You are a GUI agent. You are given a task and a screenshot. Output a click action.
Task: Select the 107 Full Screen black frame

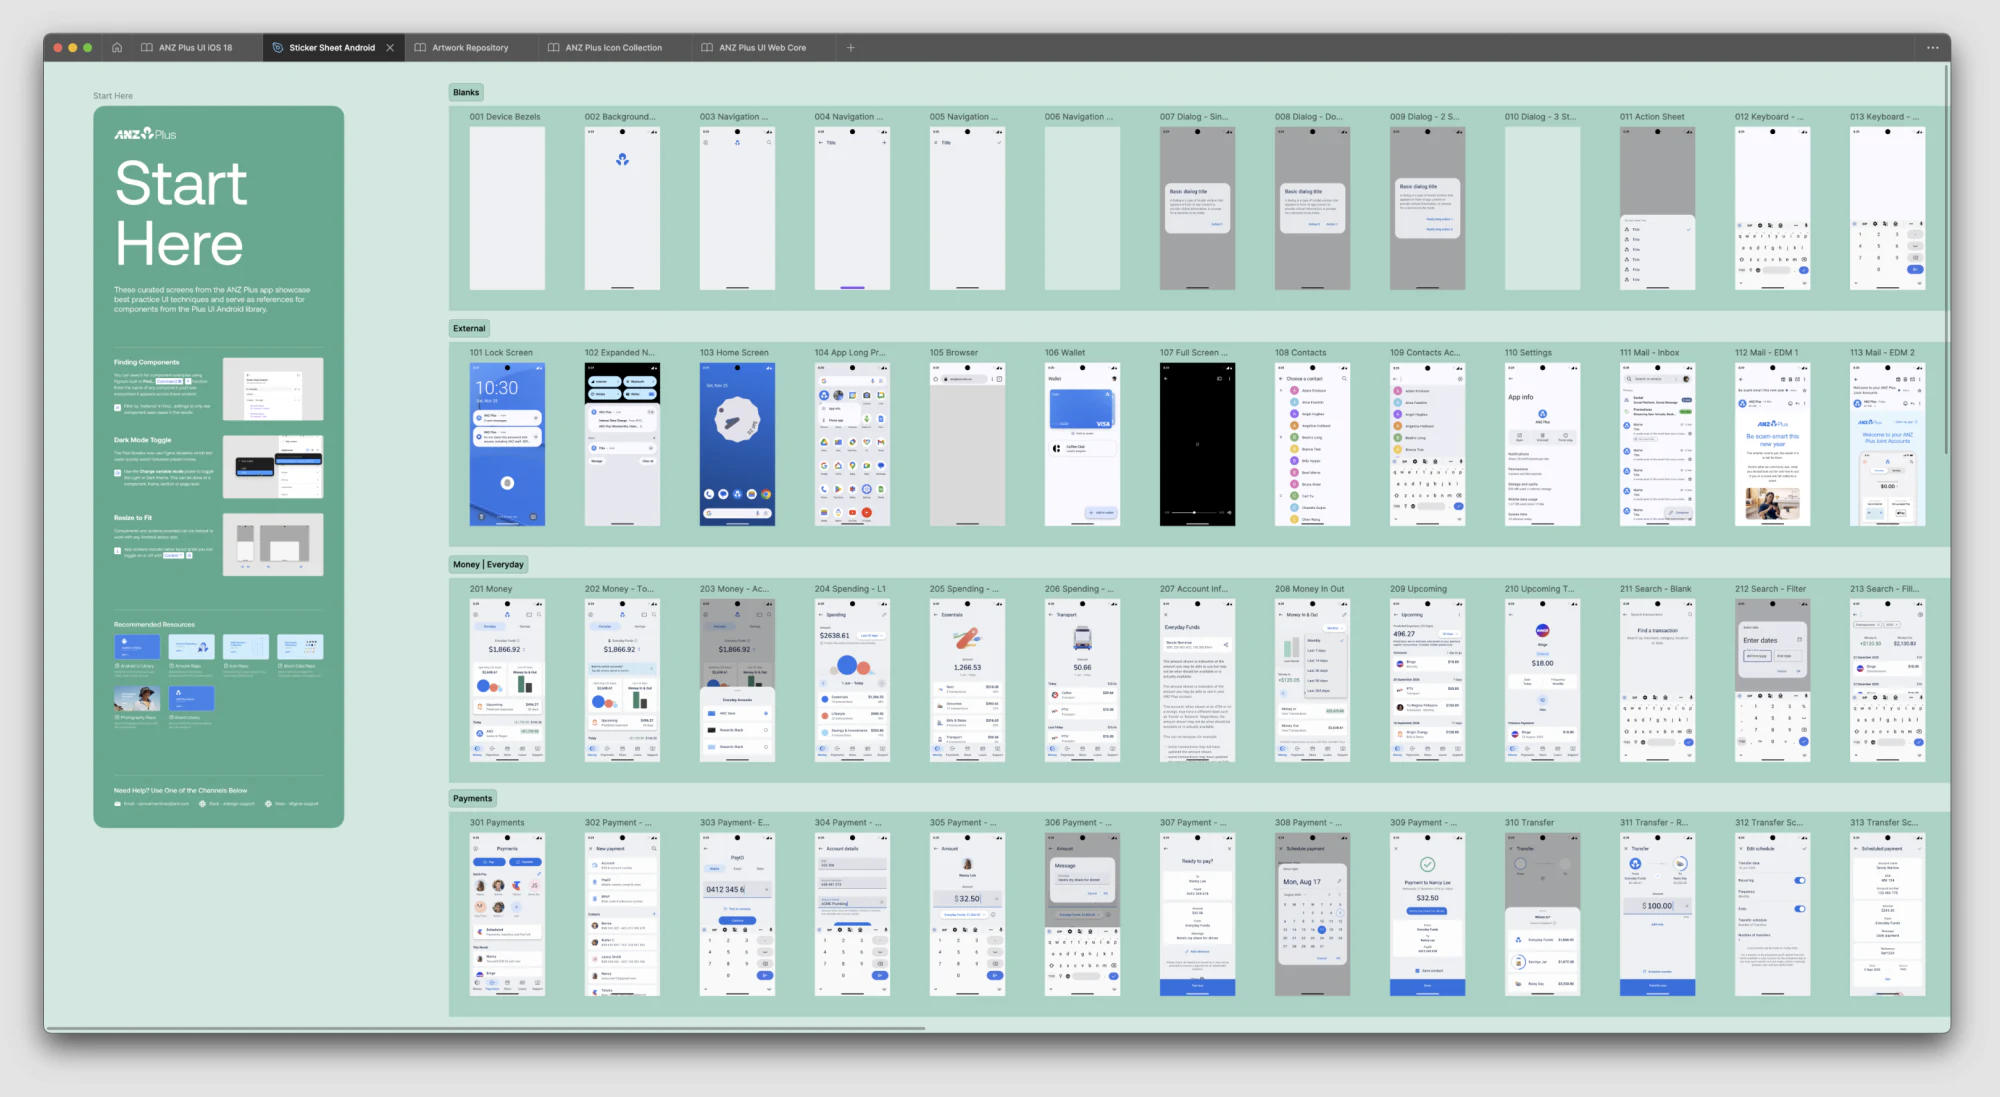1197,444
